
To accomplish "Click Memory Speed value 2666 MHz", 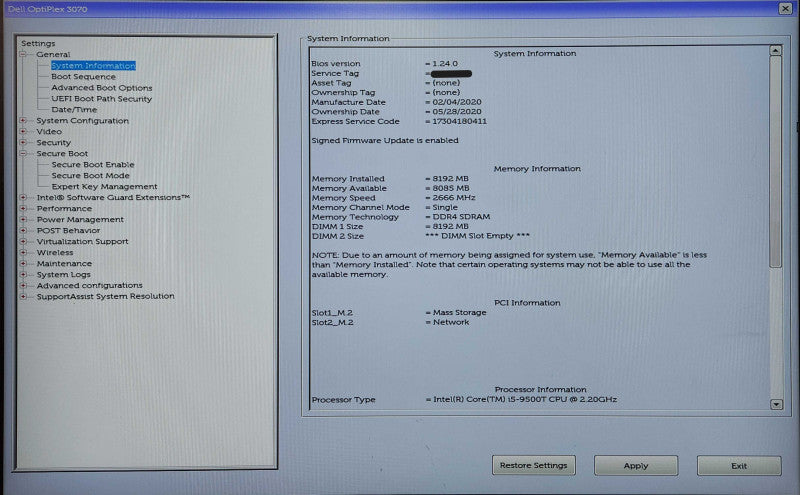I will (454, 198).
